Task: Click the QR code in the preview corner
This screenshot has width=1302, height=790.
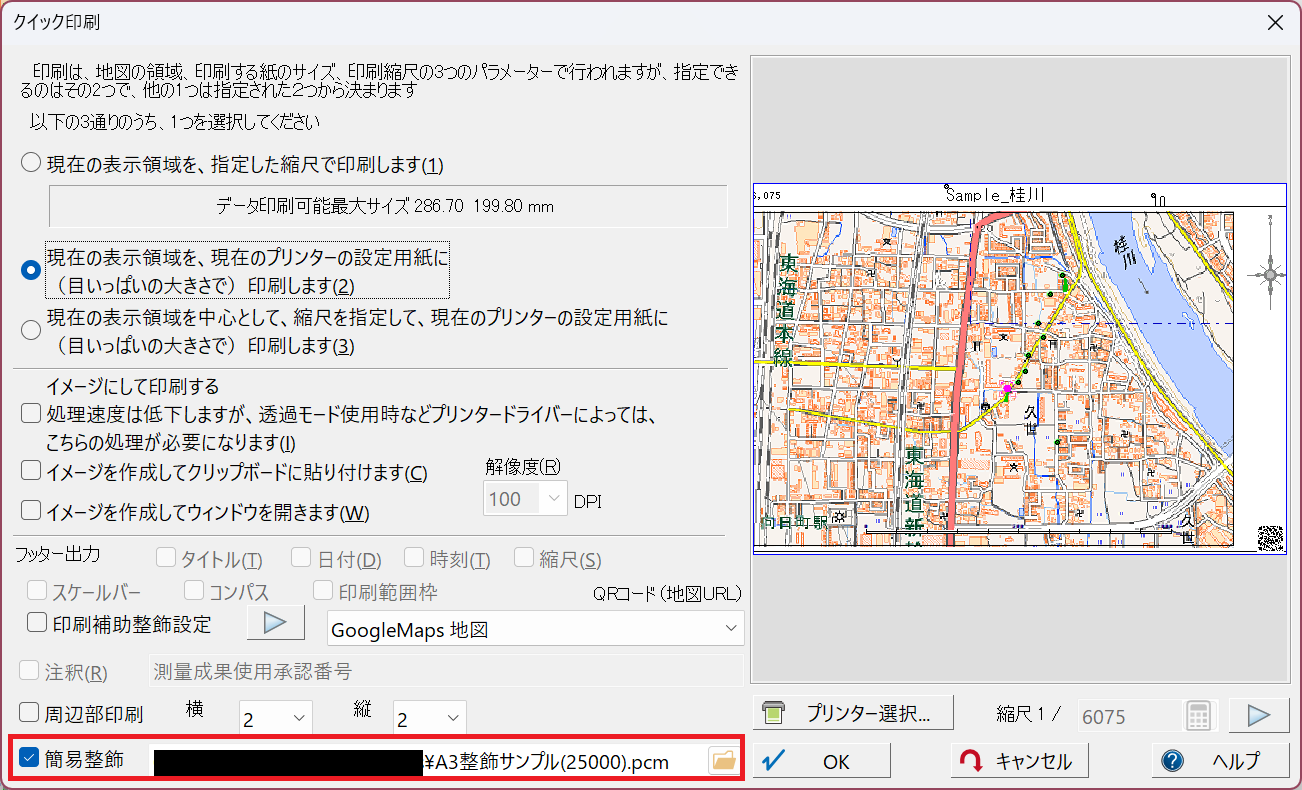Action: (1270, 537)
